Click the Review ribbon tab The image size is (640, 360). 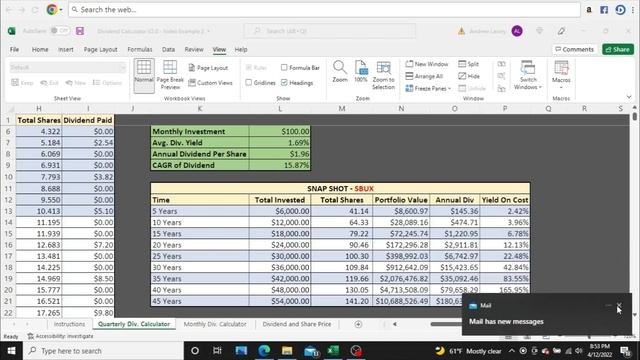point(194,49)
